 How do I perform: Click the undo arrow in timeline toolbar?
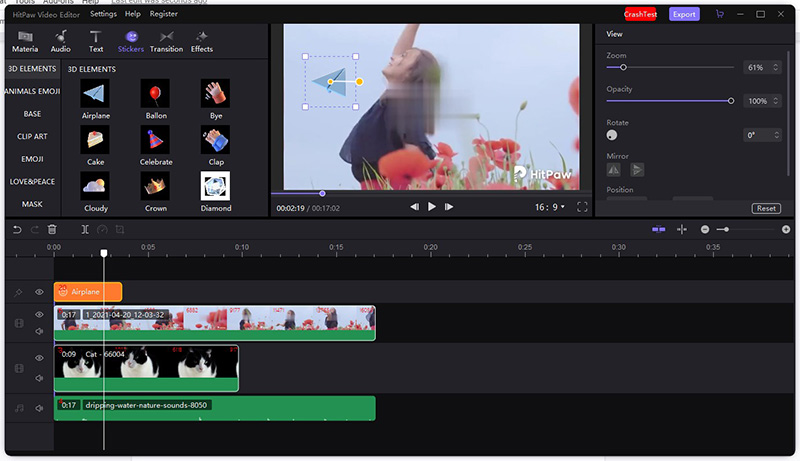(17, 230)
